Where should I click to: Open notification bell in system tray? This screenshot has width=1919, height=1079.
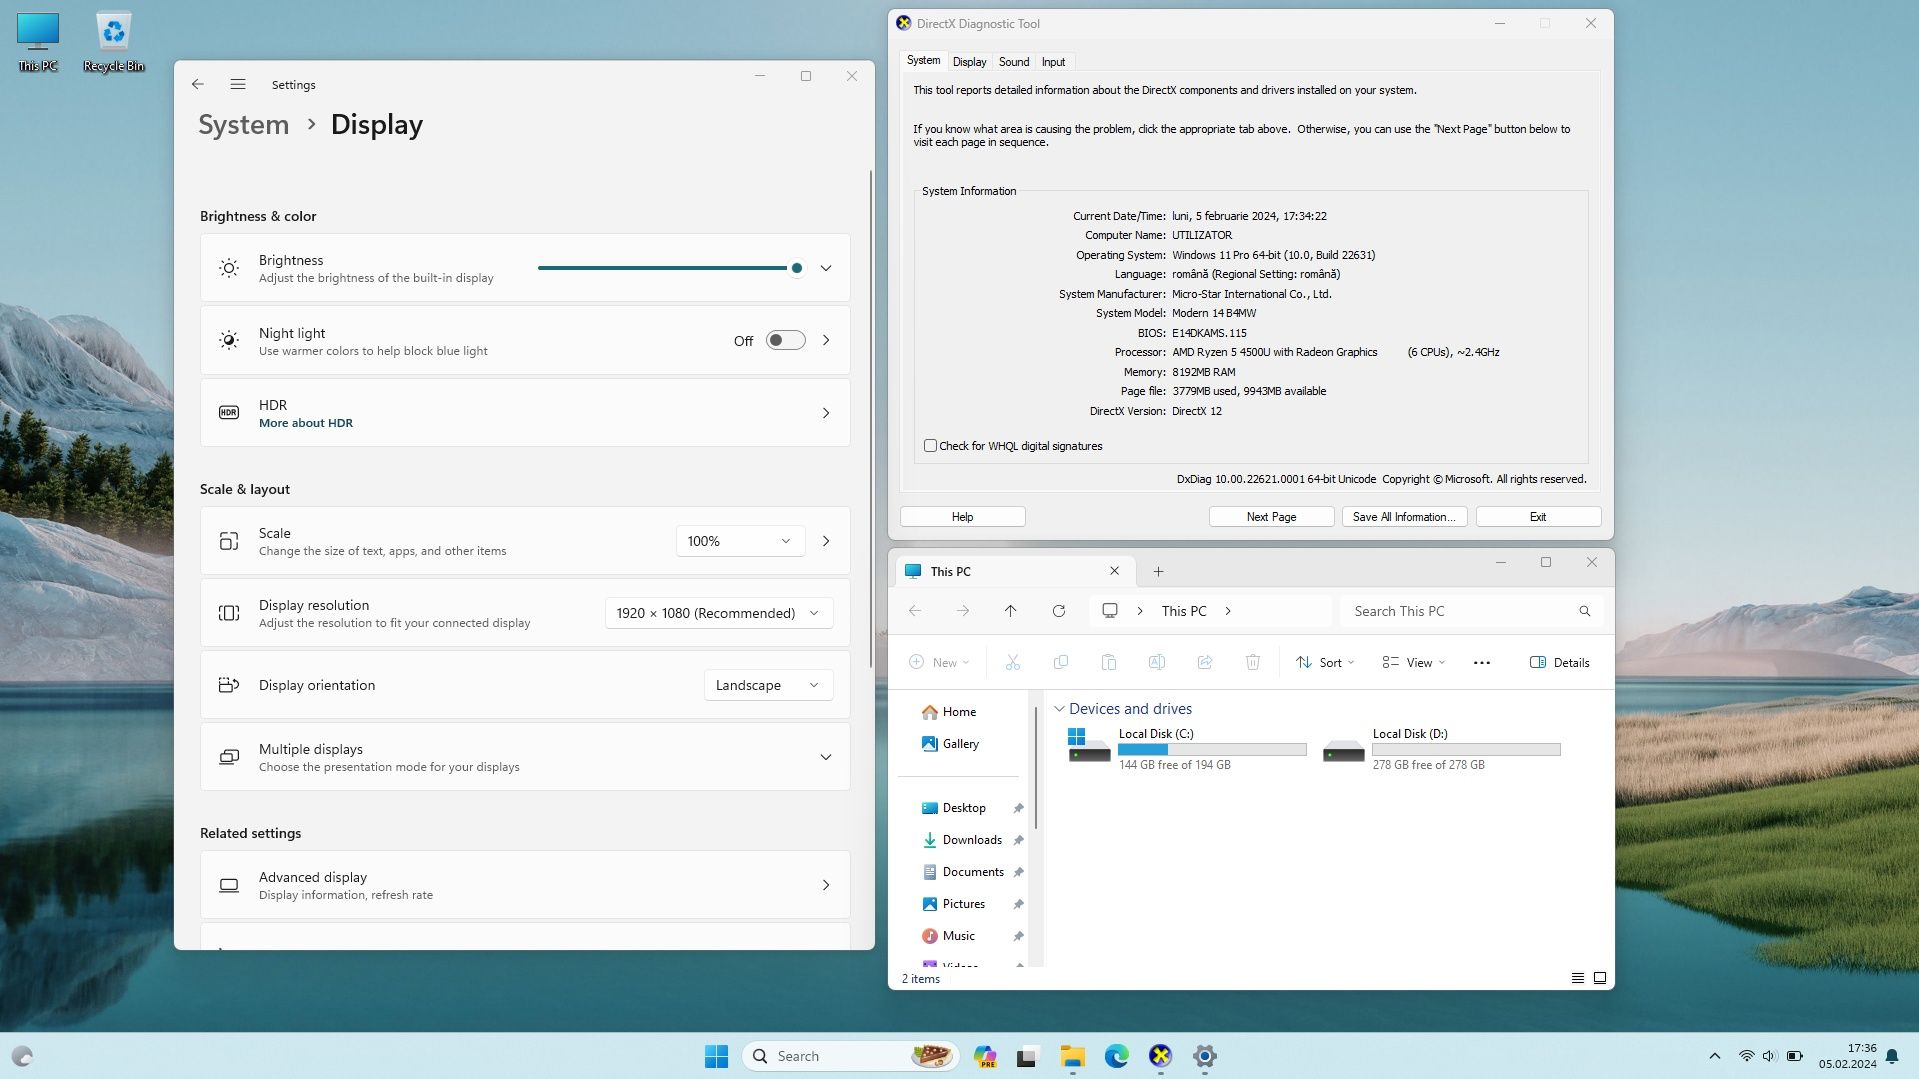pos(1892,1056)
